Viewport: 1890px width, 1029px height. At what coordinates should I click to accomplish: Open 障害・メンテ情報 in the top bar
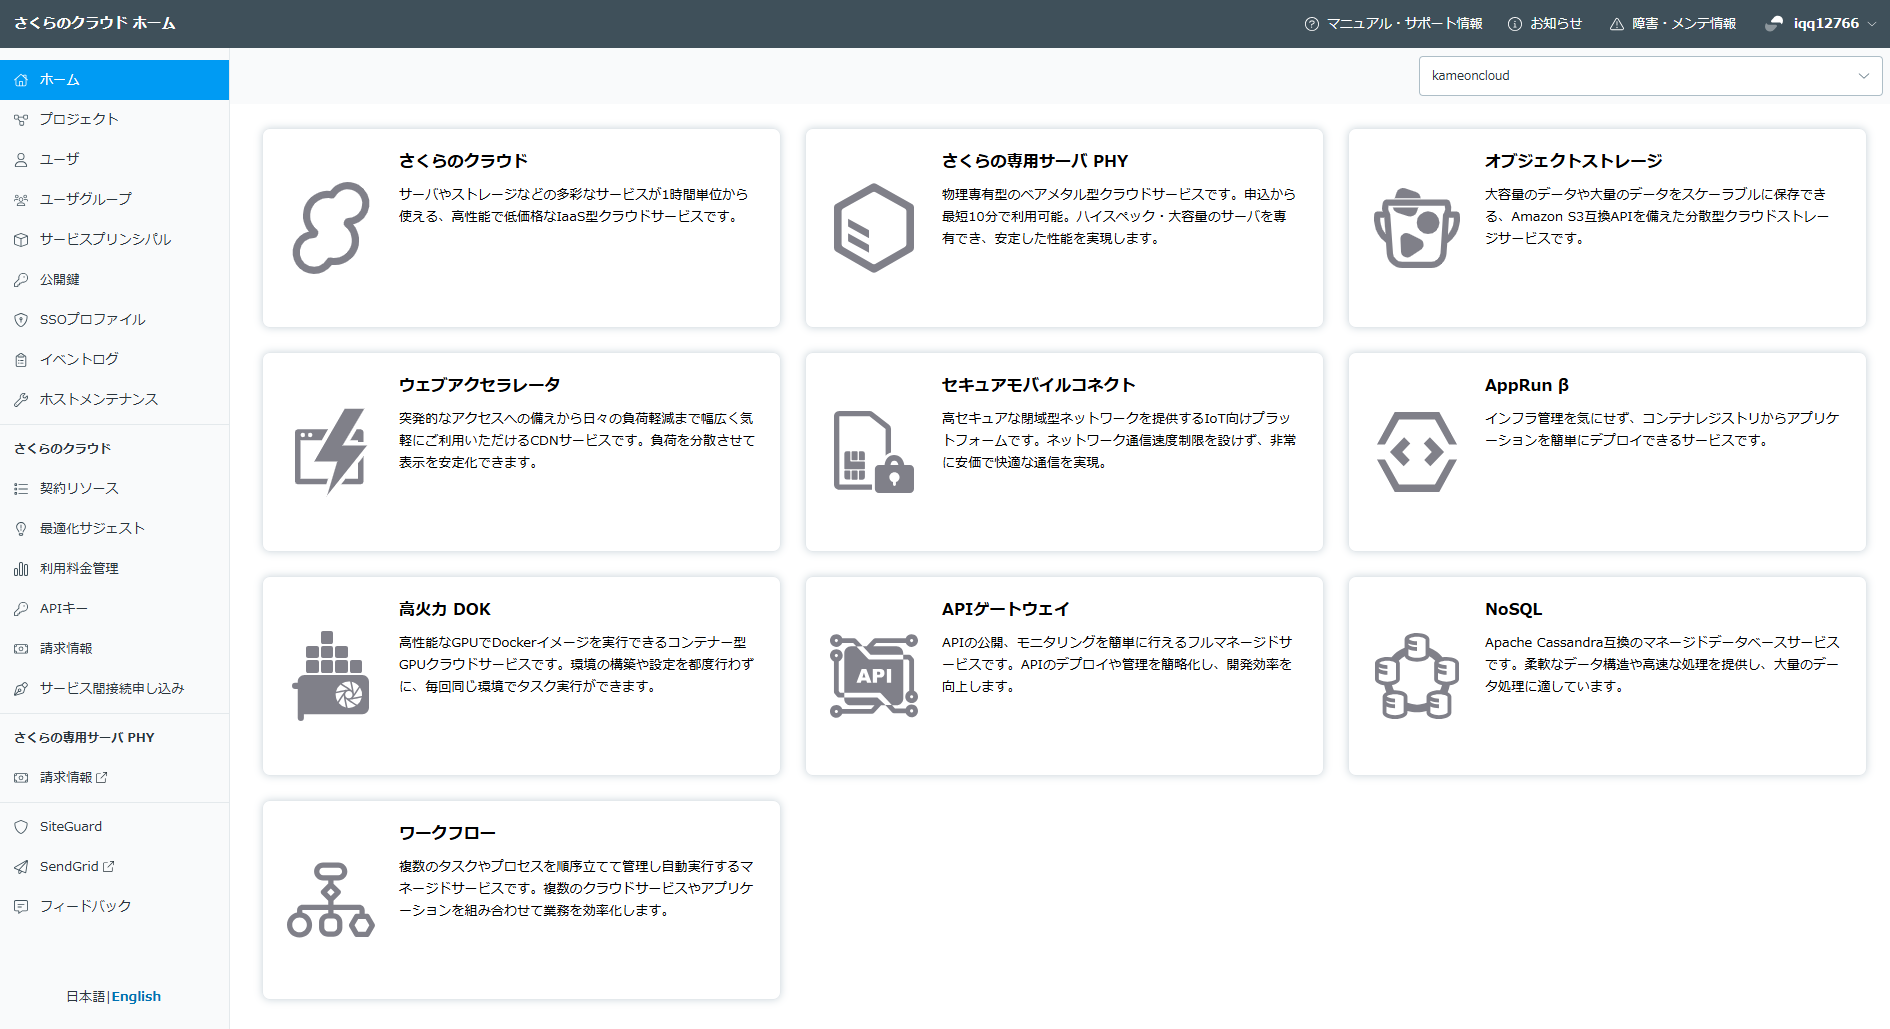(x=1673, y=23)
